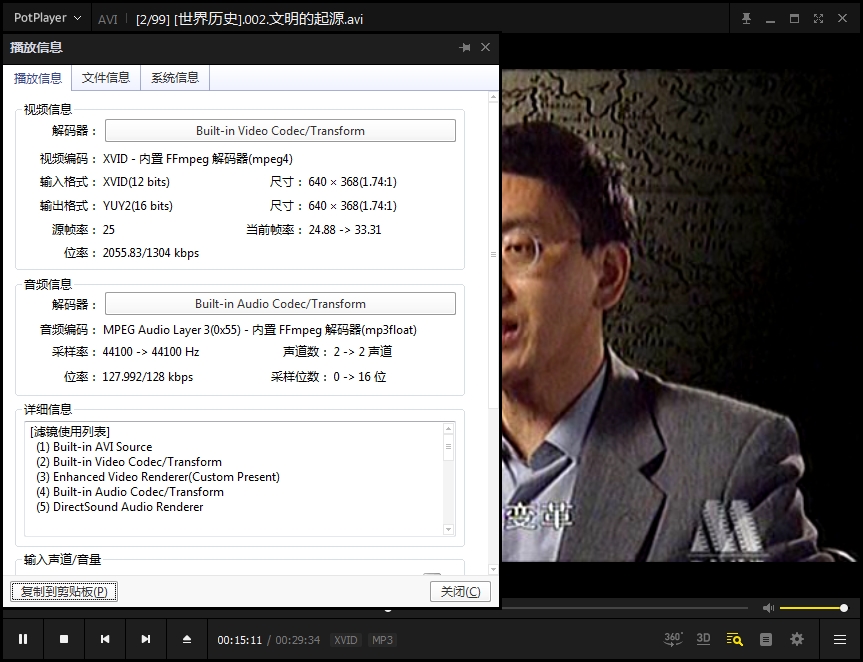Viewport: 863px width, 662px height.
Task: Click the Built-in Audio Codec/Transform button
Action: (280, 304)
